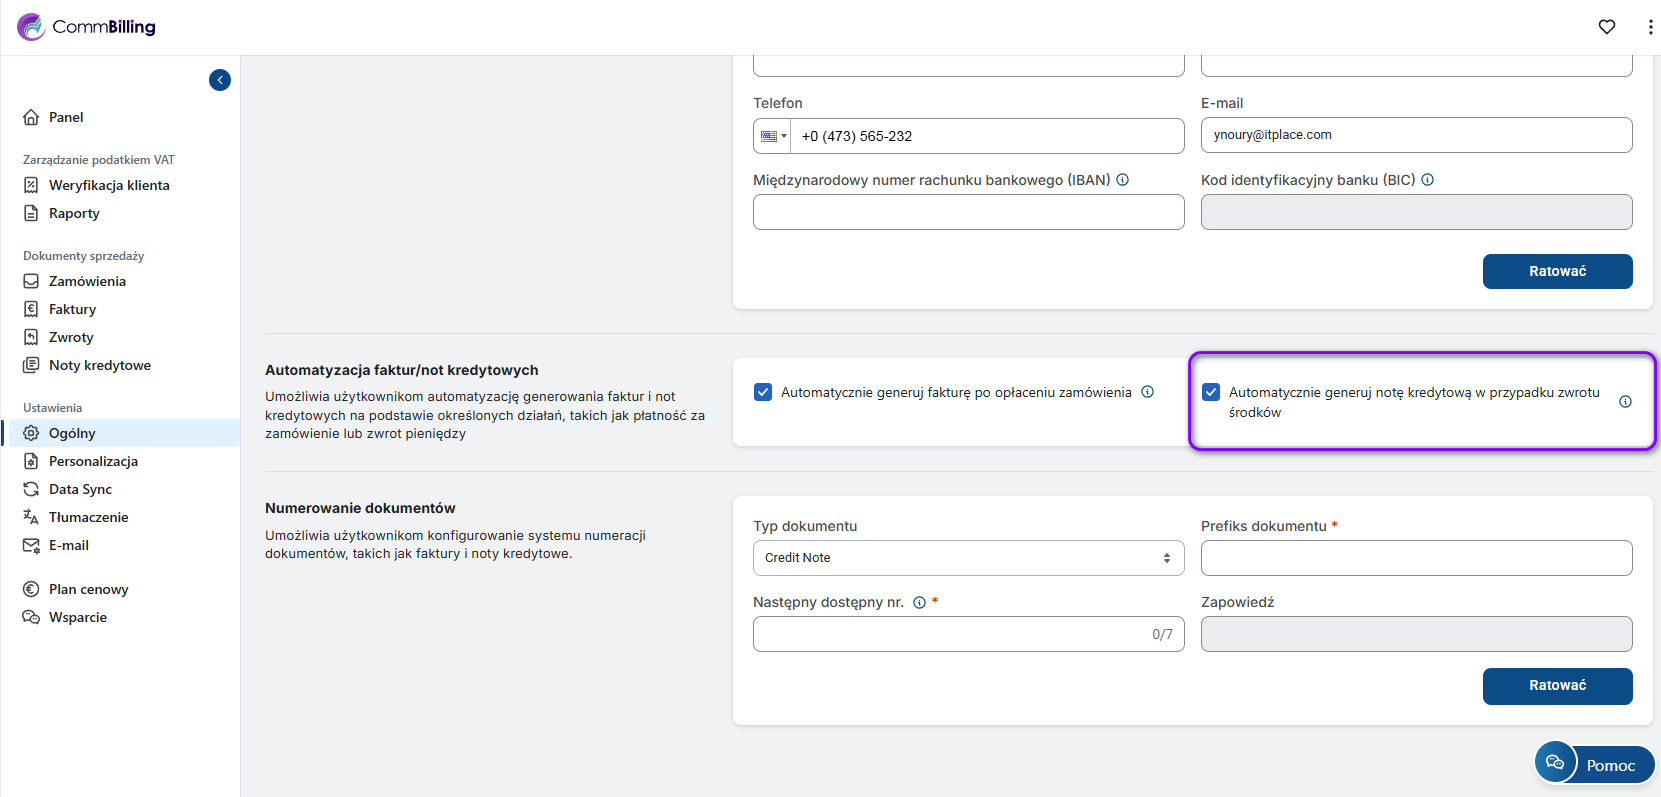The height and width of the screenshot is (797, 1661).
Task: Click the heart favorites icon in header
Action: tap(1606, 27)
